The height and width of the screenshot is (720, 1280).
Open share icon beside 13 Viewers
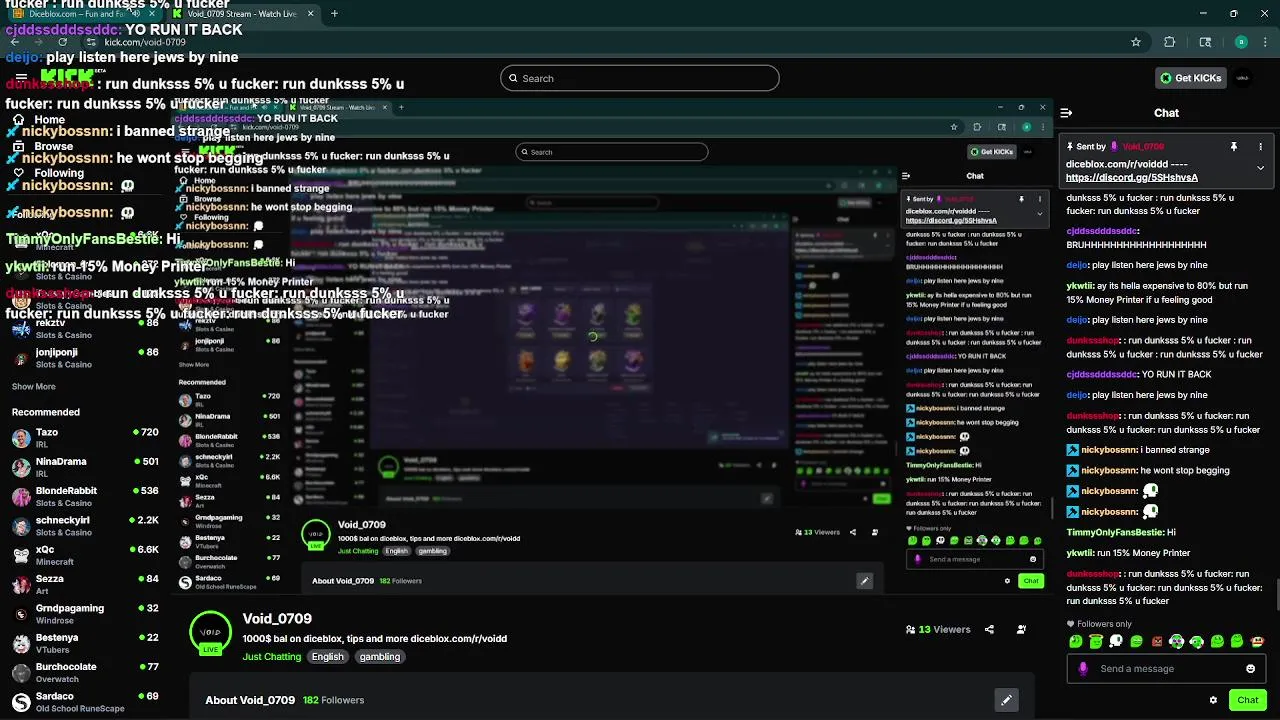989,629
